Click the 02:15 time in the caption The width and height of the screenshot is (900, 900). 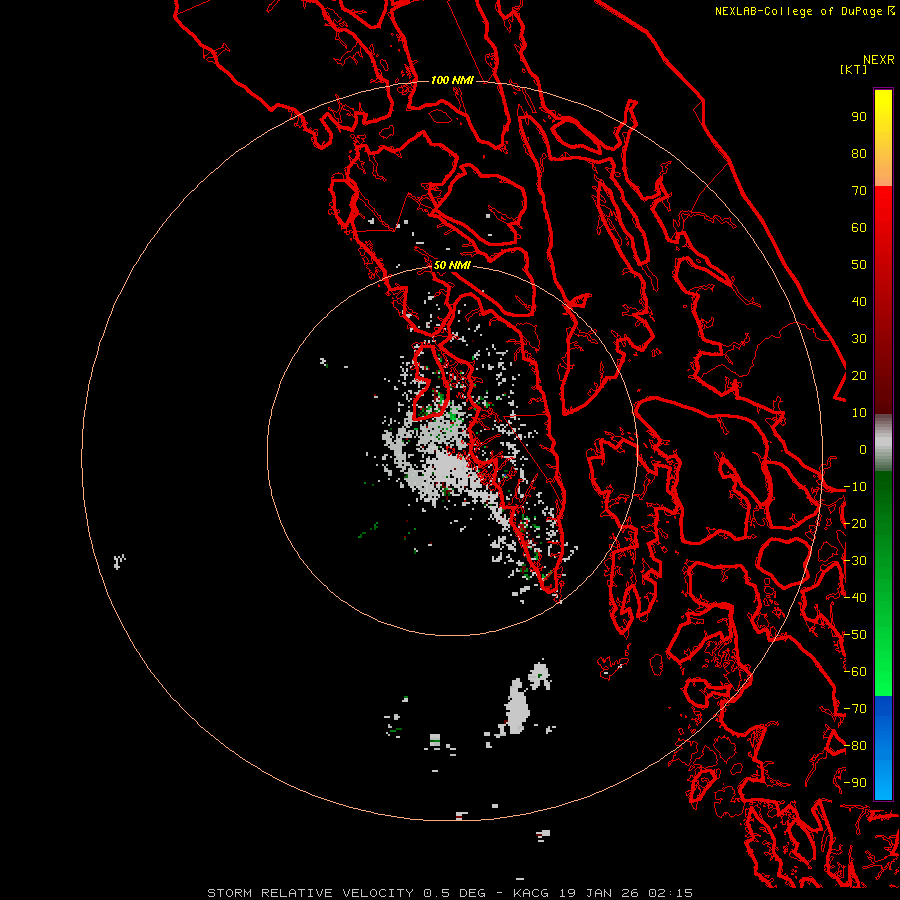click(x=670, y=893)
